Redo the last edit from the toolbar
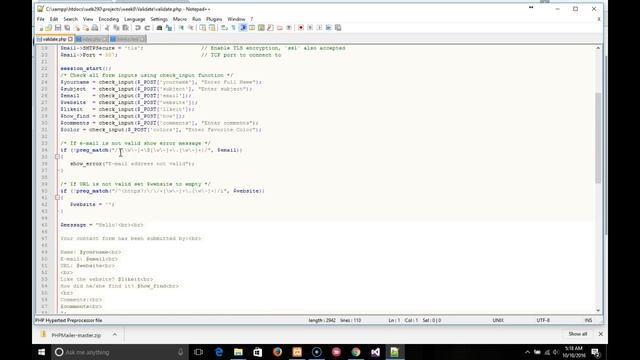 147,28
